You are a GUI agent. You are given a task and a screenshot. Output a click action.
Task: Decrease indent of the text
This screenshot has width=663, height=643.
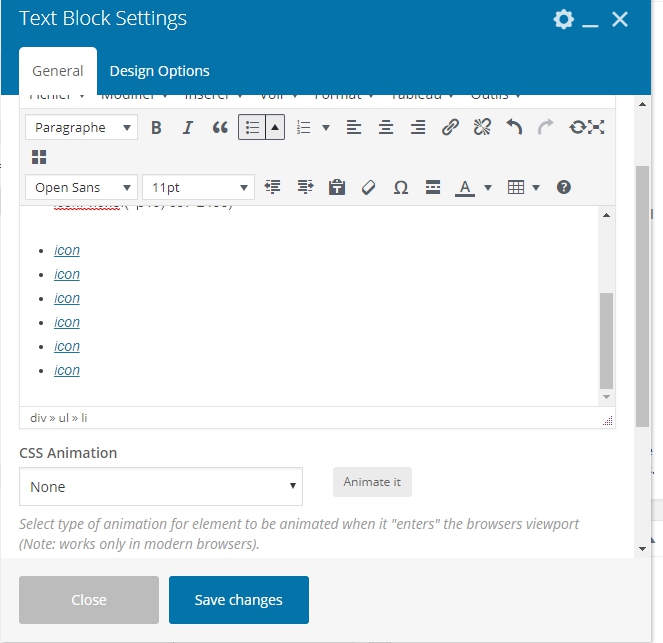(x=273, y=187)
